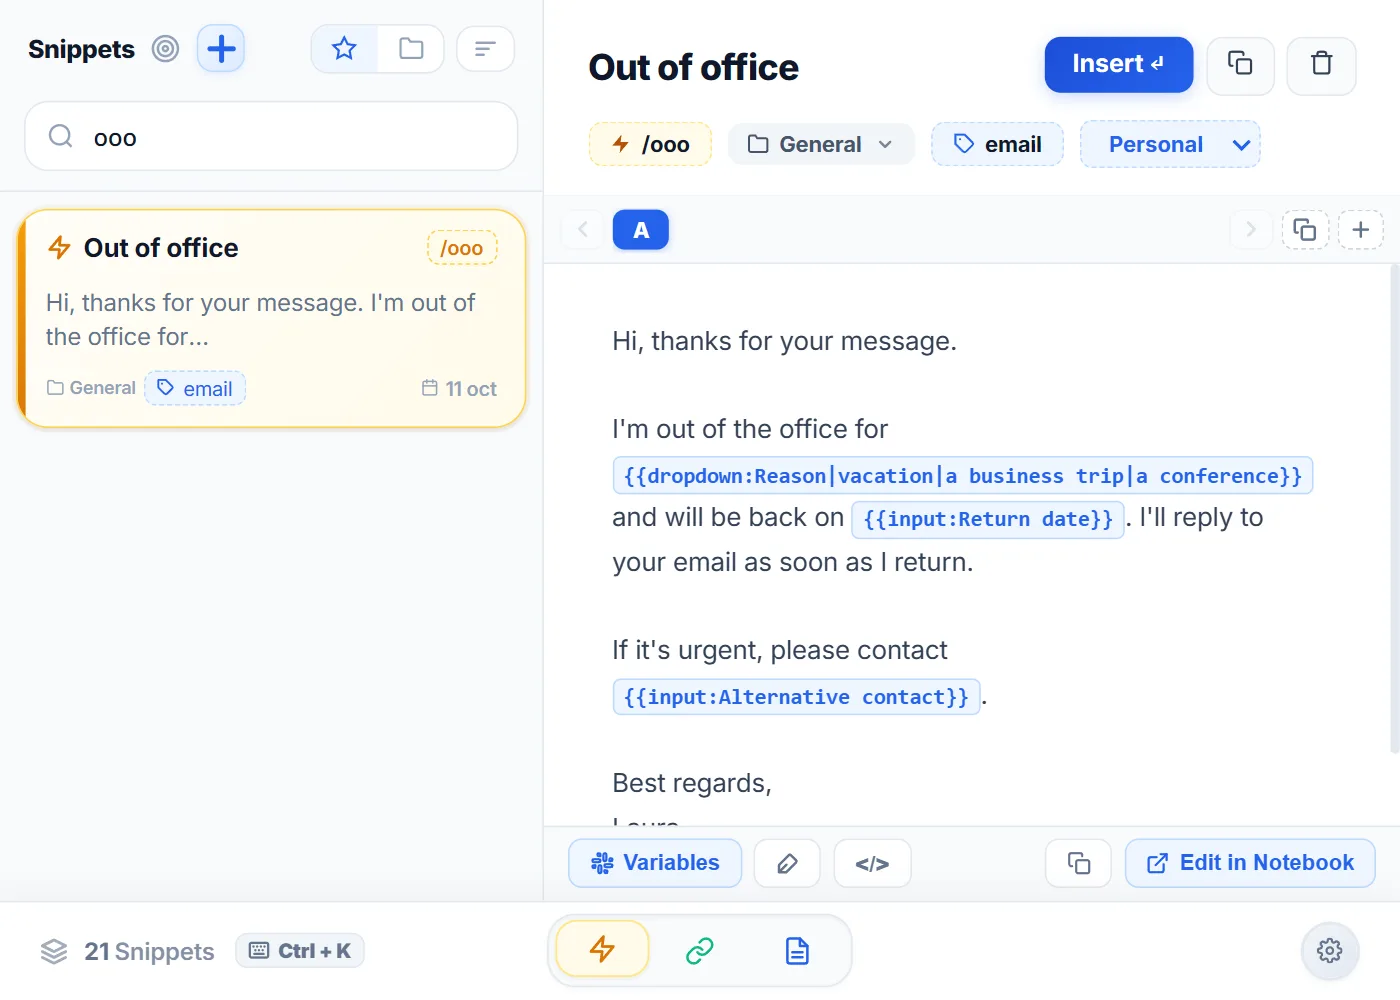Click /ooo shortcut badge on snippet card
This screenshot has width=1400, height=1000.
(462, 247)
